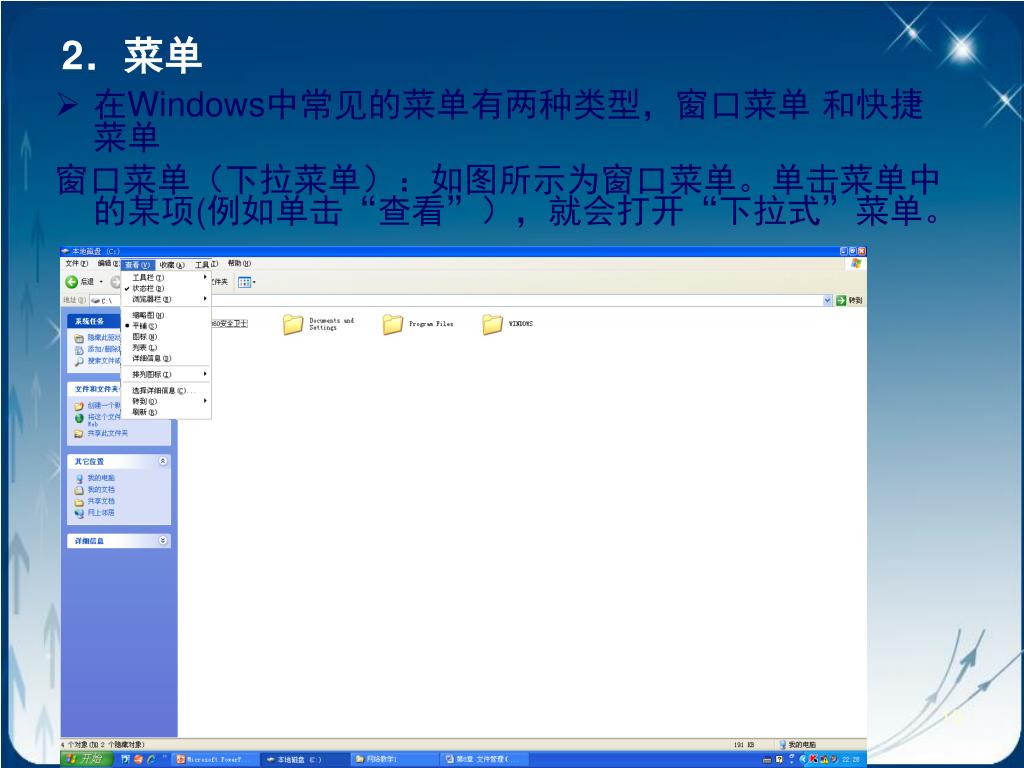Screen dimensions: 1024x768
Task: Switch to 文件管理 taskbar button
Action: (482, 760)
